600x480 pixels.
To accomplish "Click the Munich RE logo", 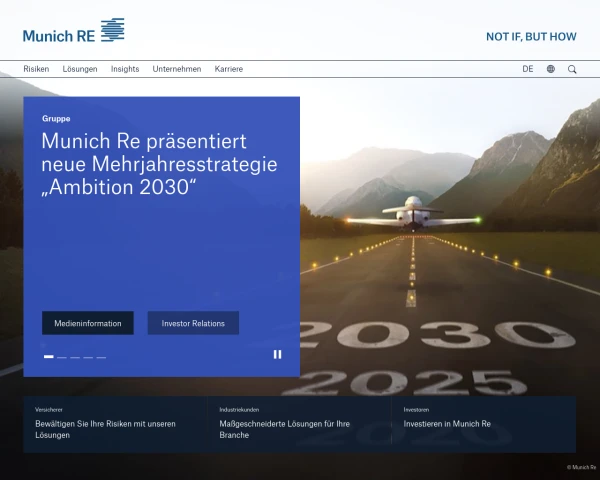I will point(73,32).
